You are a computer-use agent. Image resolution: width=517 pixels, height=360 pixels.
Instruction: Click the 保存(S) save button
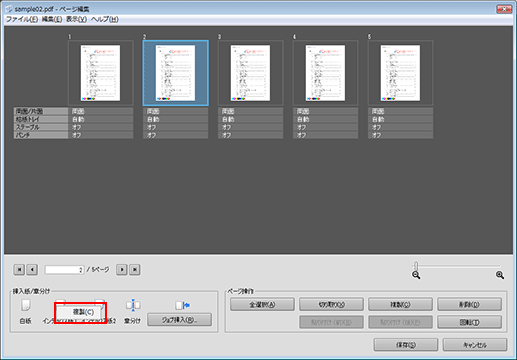(x=406, y=345)
